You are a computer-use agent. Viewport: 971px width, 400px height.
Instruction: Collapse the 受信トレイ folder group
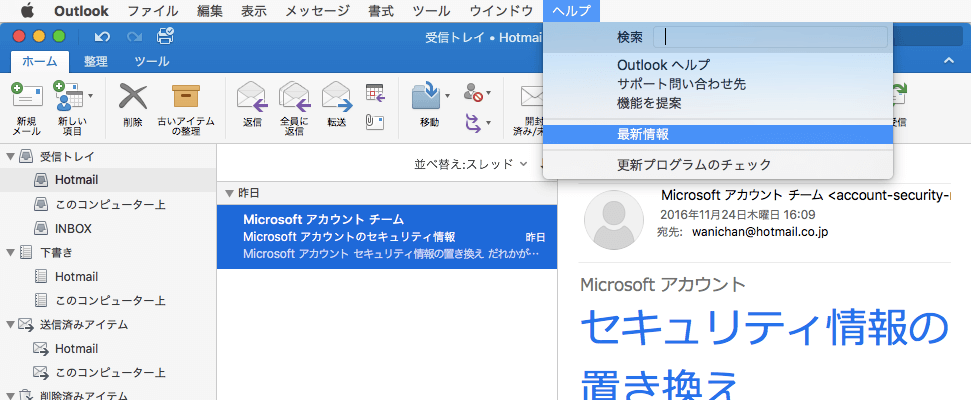click(x=9, y=156)
